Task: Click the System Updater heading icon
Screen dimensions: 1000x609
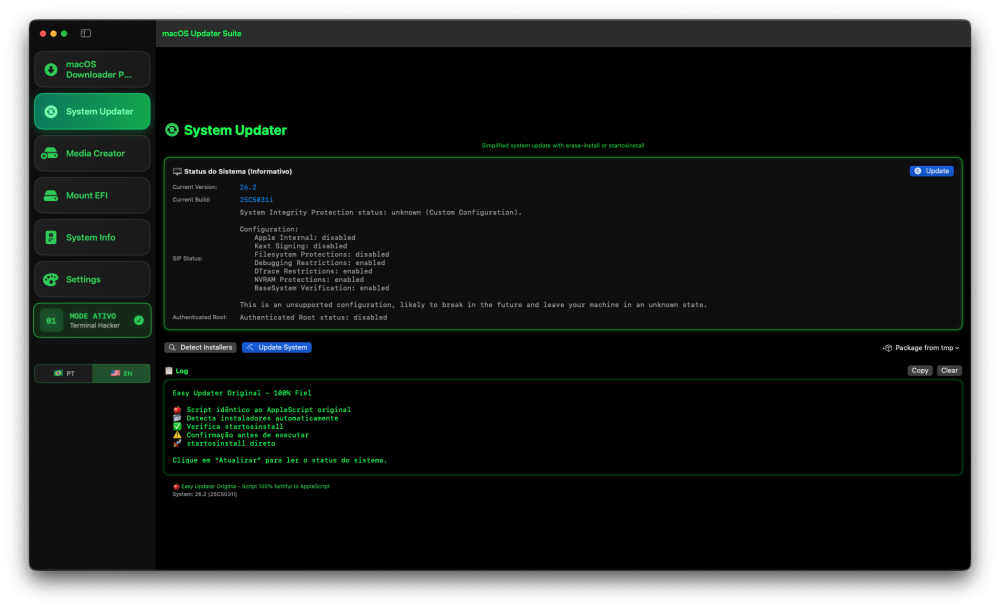Action: (172, 130)
